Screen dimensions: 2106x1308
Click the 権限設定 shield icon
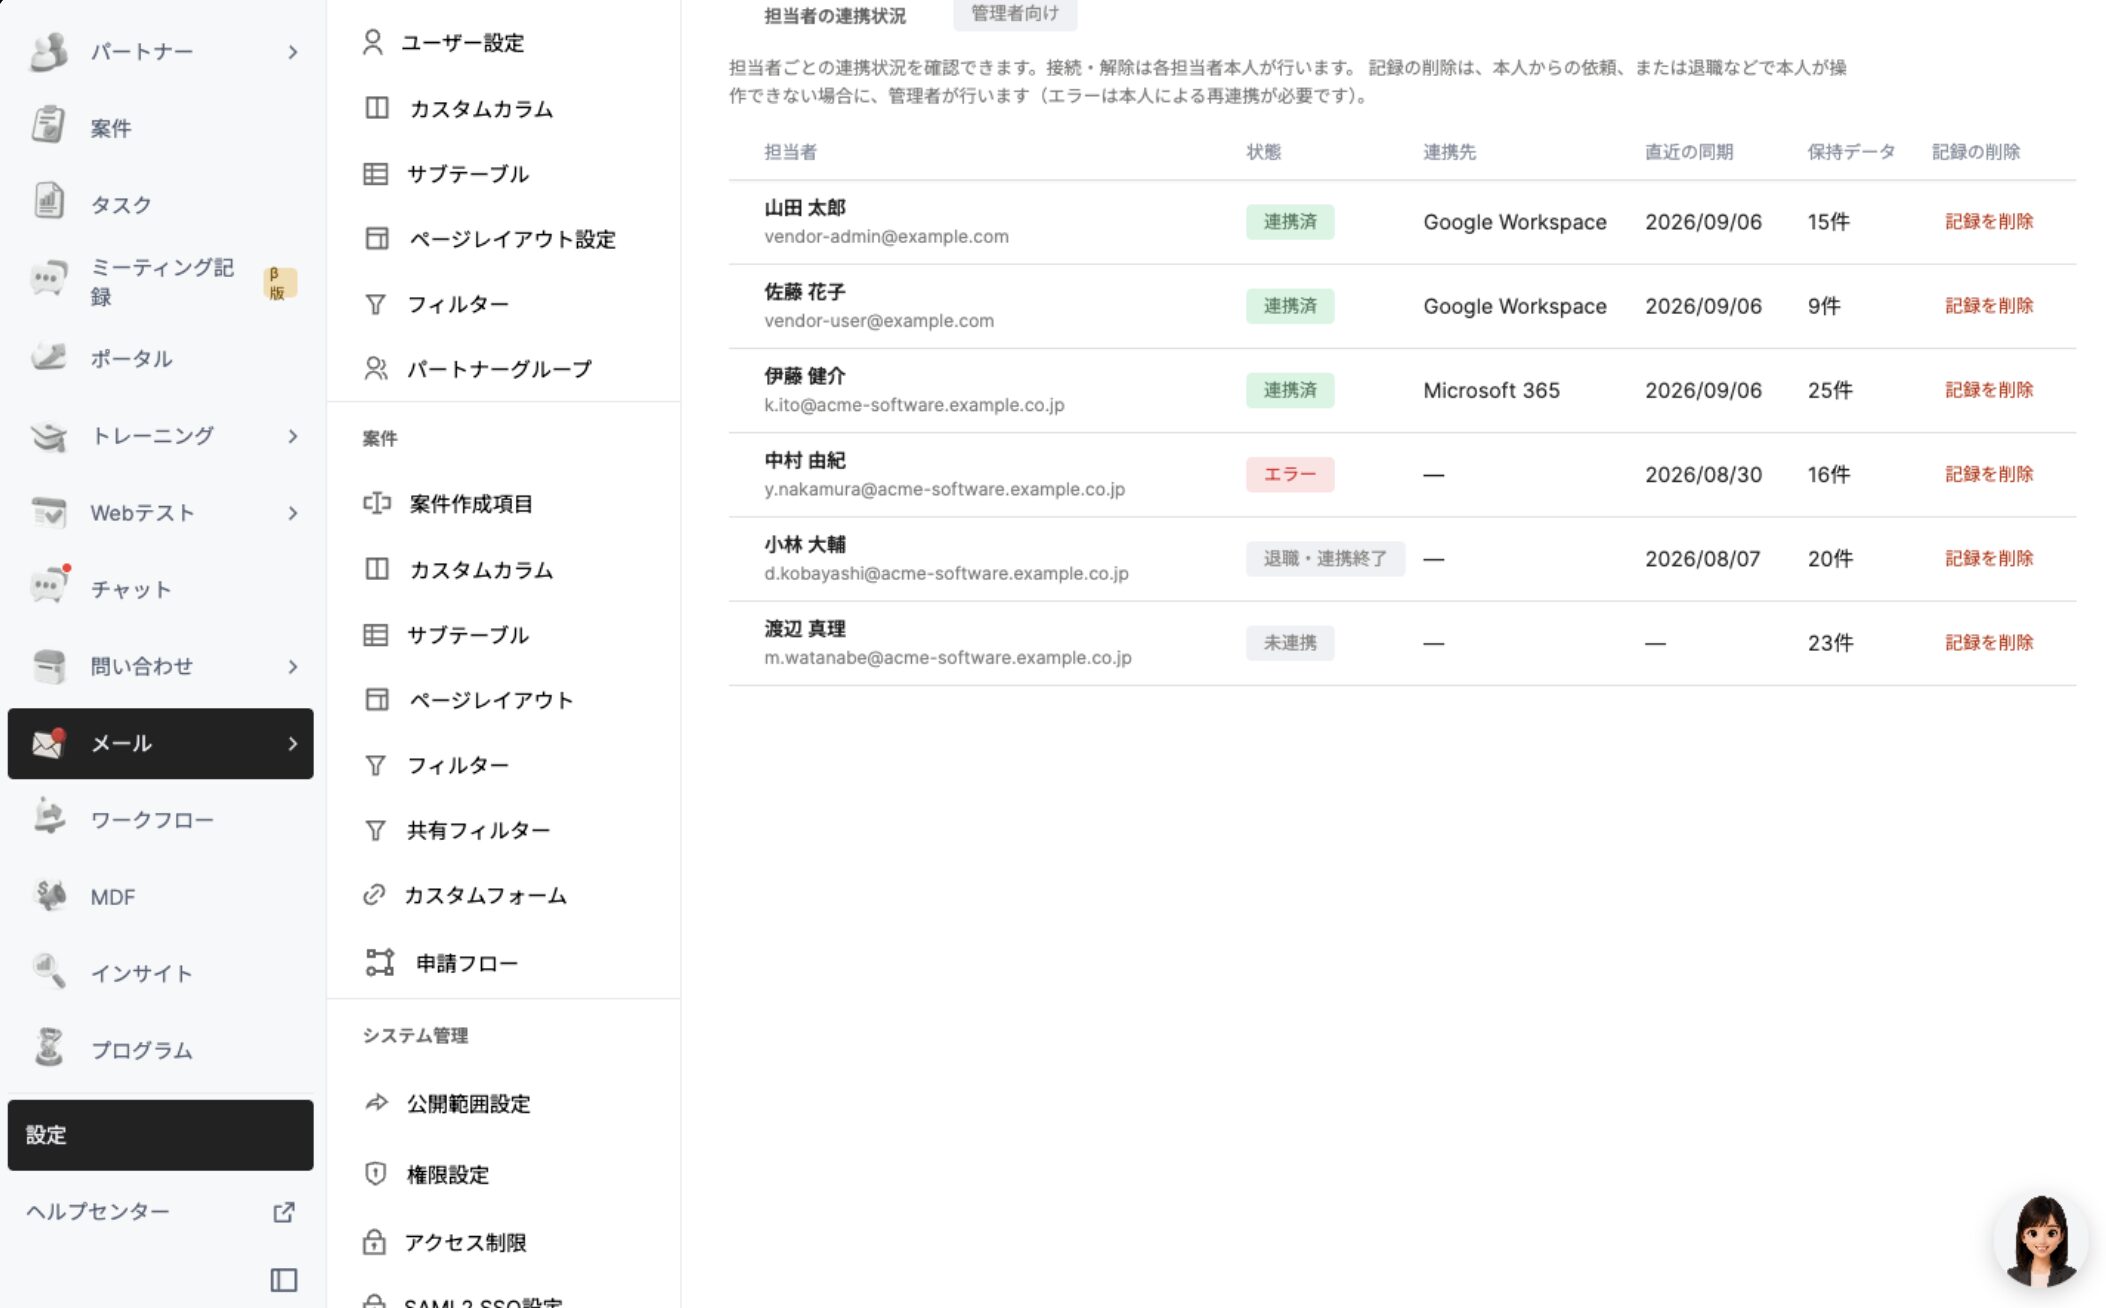(375, 1173)
